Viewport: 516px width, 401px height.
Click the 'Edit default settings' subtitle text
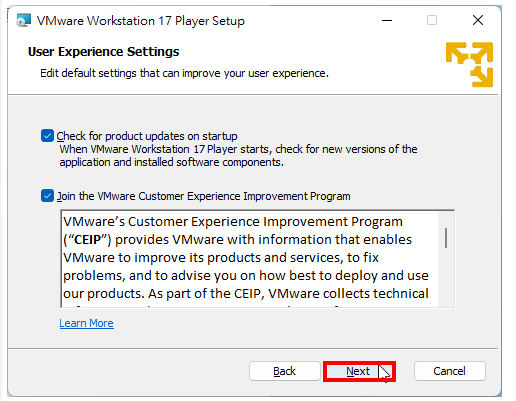[184, 73]
